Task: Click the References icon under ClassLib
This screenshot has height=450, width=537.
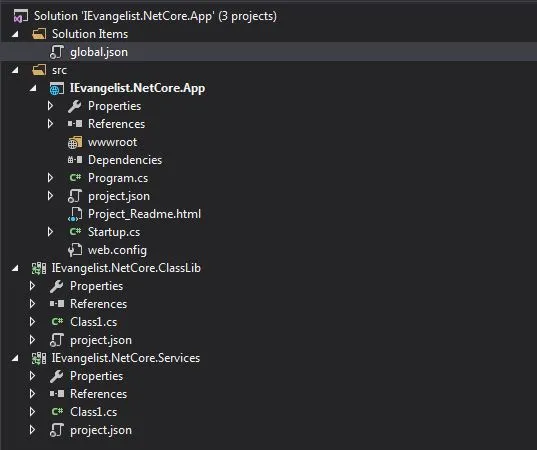Action: pyautogui.click(x=57, y=304)
